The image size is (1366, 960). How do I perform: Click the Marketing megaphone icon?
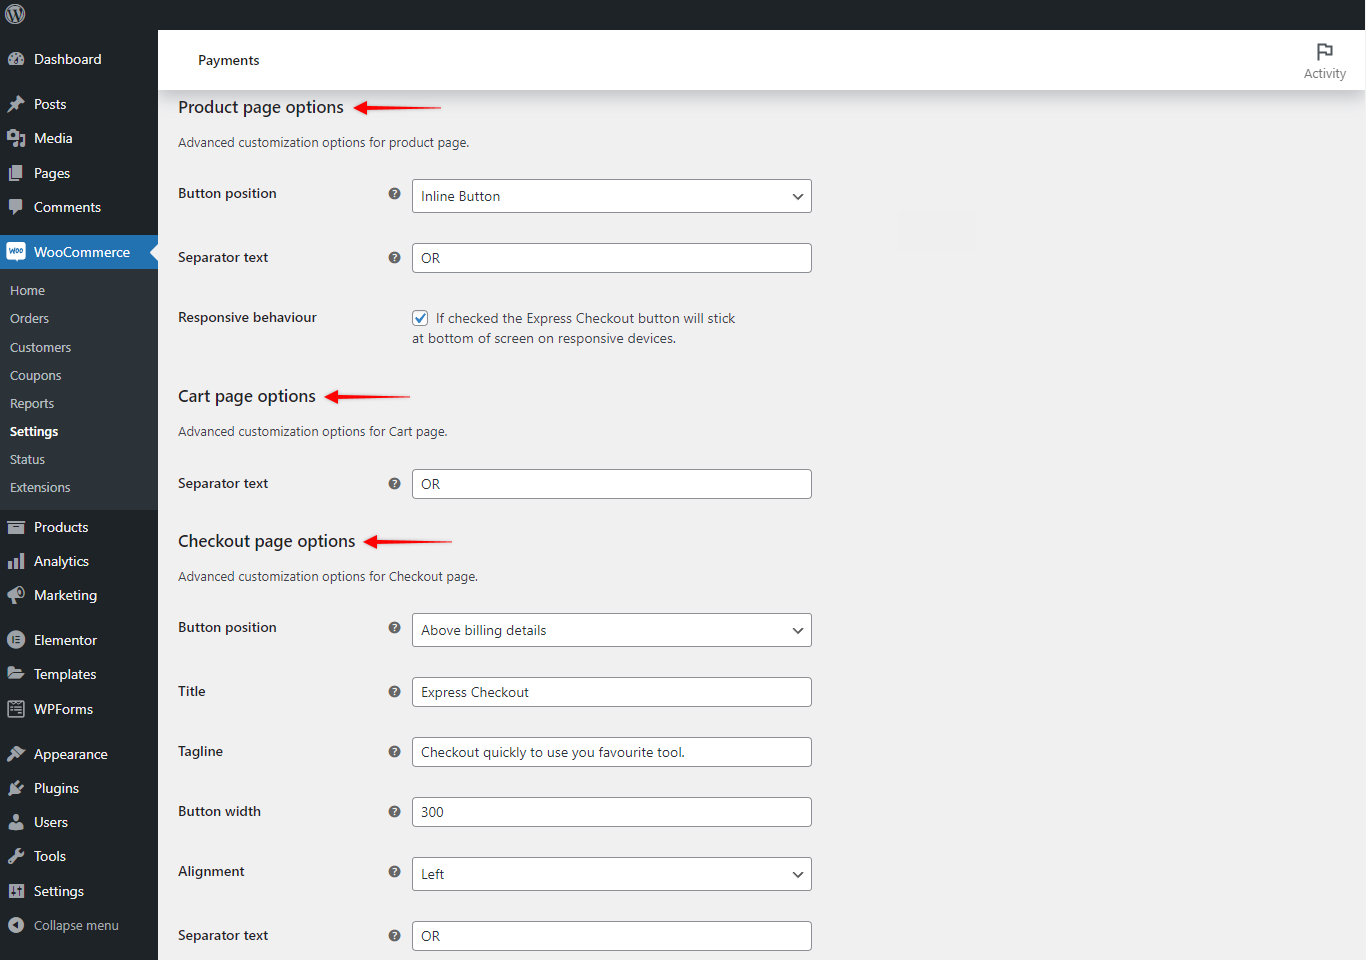click(x=16, y=595)
